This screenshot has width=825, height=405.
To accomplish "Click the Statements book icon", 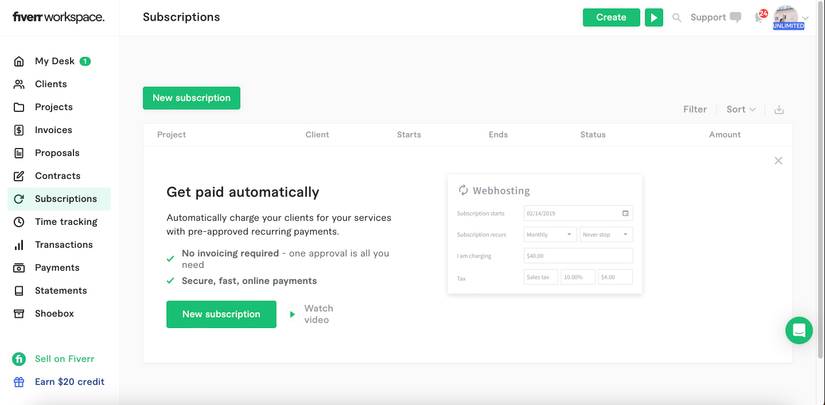I will pyautogui.click(x=19, y=290).
